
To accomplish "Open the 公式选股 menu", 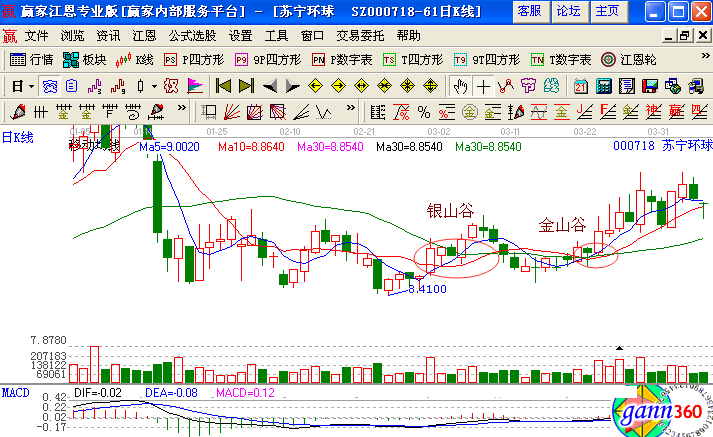I will click(x=192, y=35).
